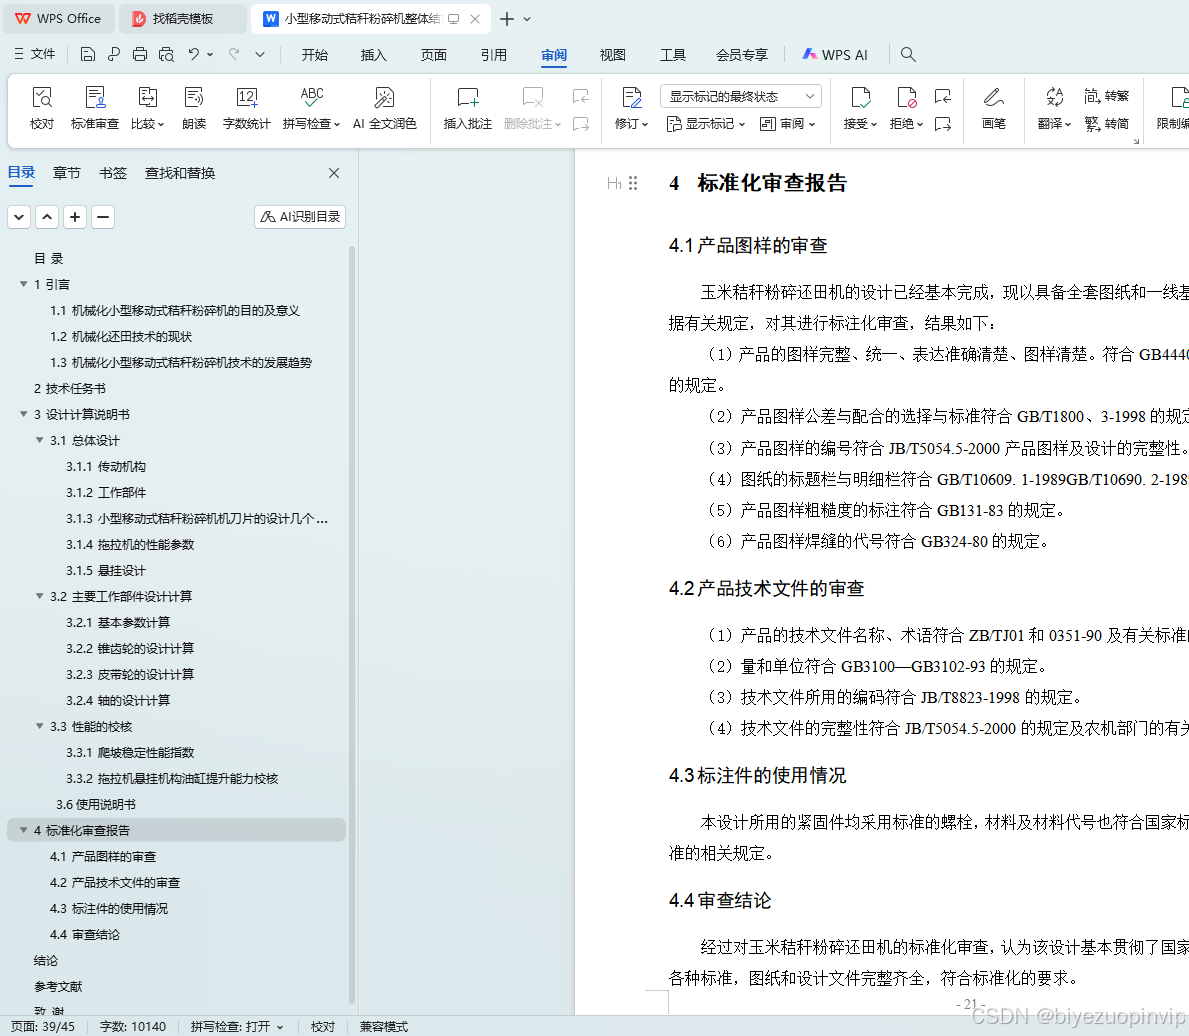
Task: Open 拼写检查: 打开 status dropdown
Action: click(x=237, y=1026)
